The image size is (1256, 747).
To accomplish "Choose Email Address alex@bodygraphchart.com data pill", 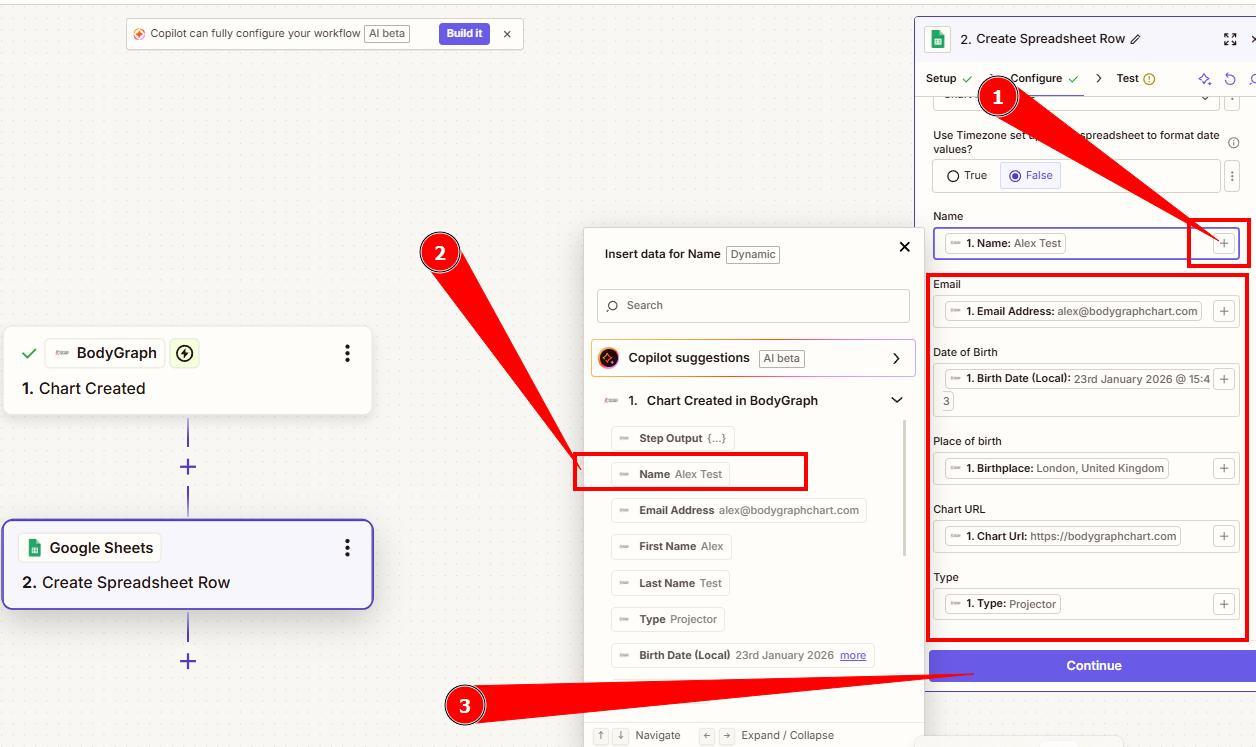I will 739,510.
